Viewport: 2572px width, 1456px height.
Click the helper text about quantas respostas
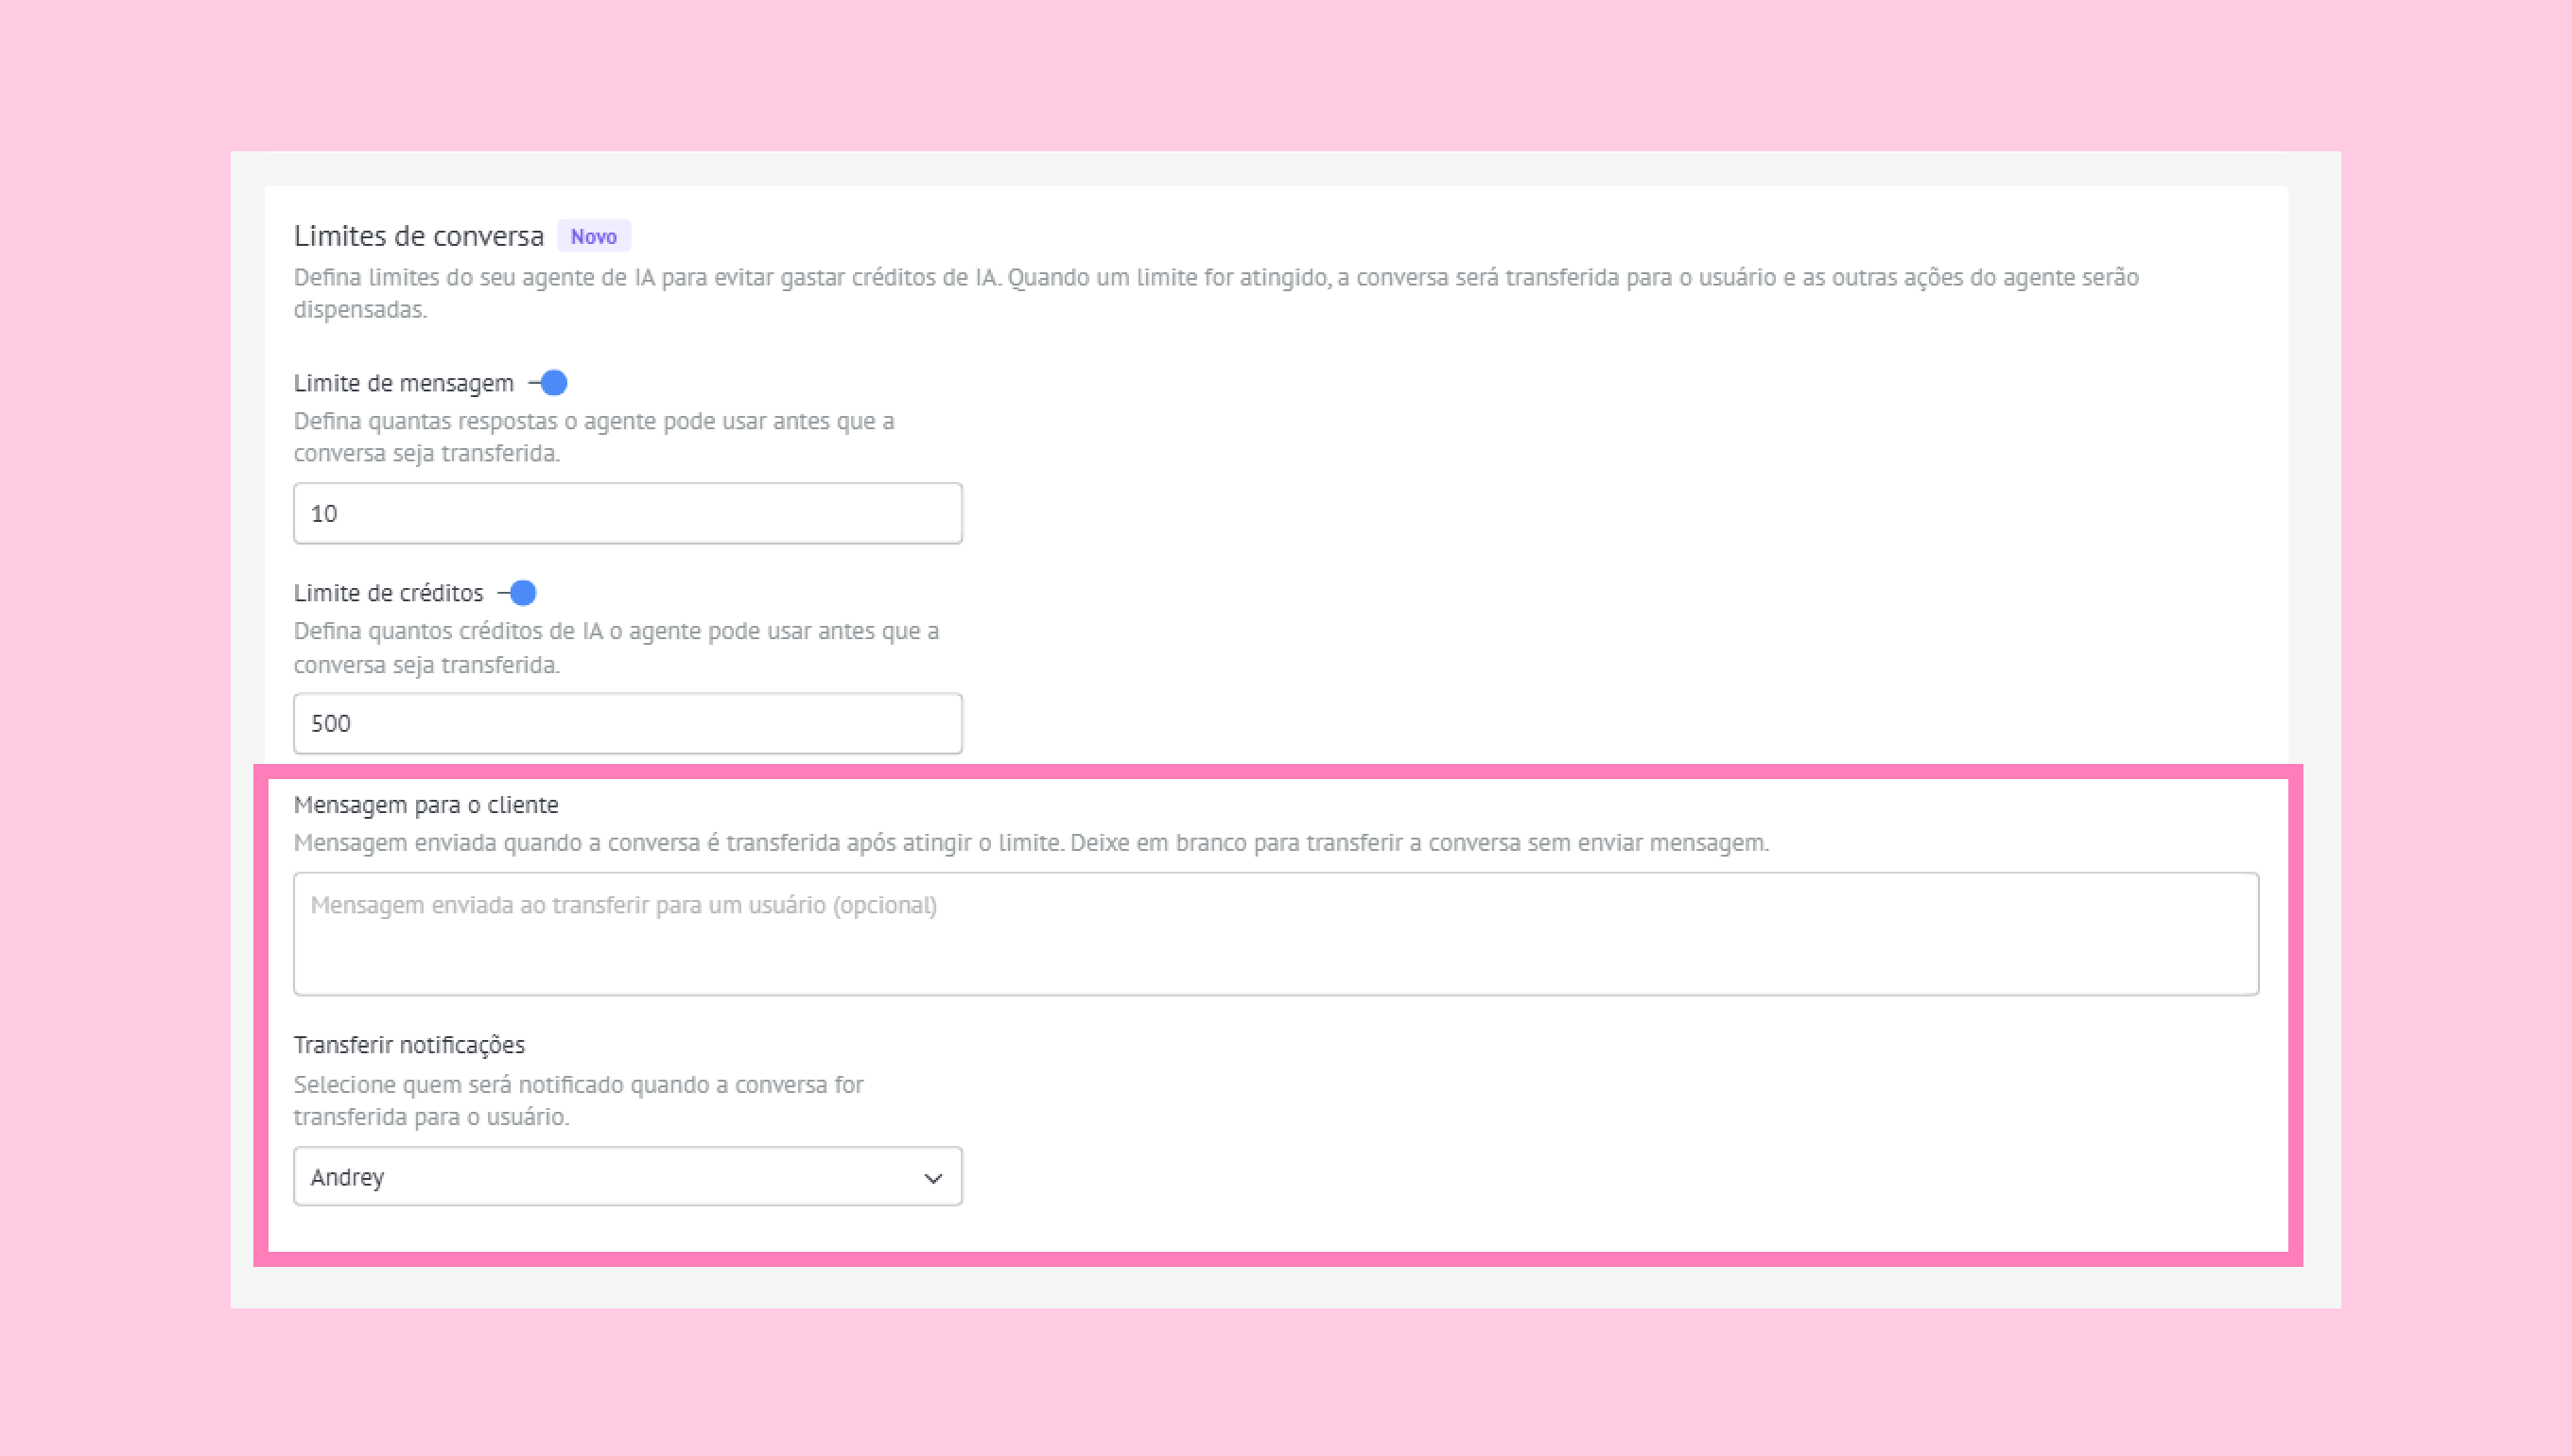click(594, 437)
